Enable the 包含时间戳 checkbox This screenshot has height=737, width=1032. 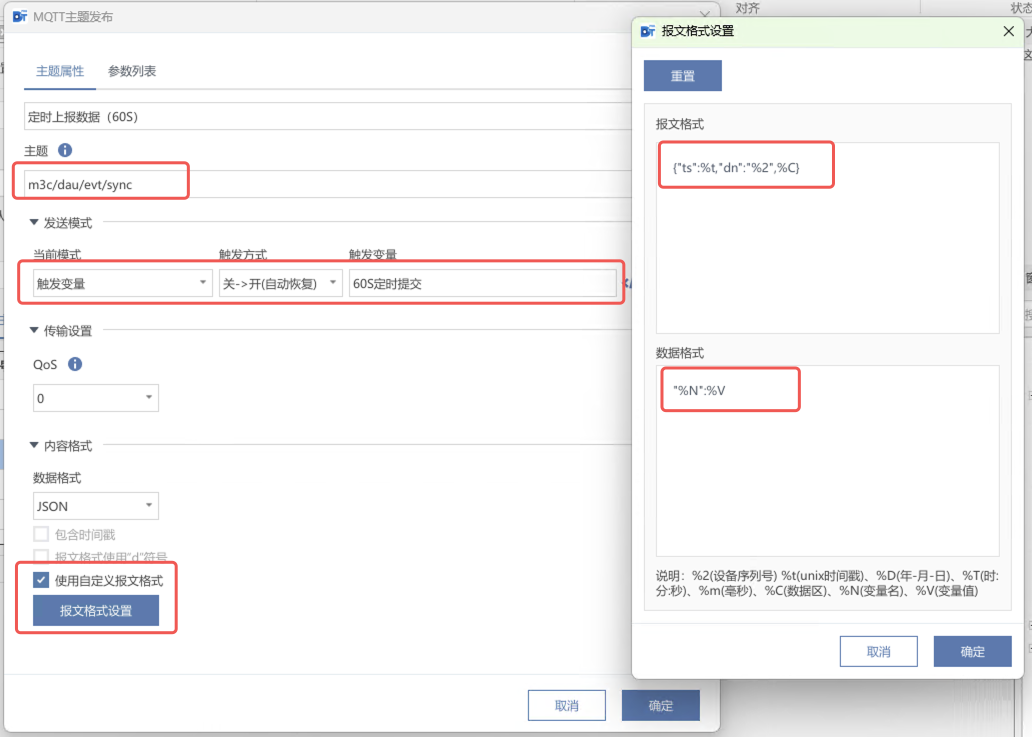[x=41, y=534]
